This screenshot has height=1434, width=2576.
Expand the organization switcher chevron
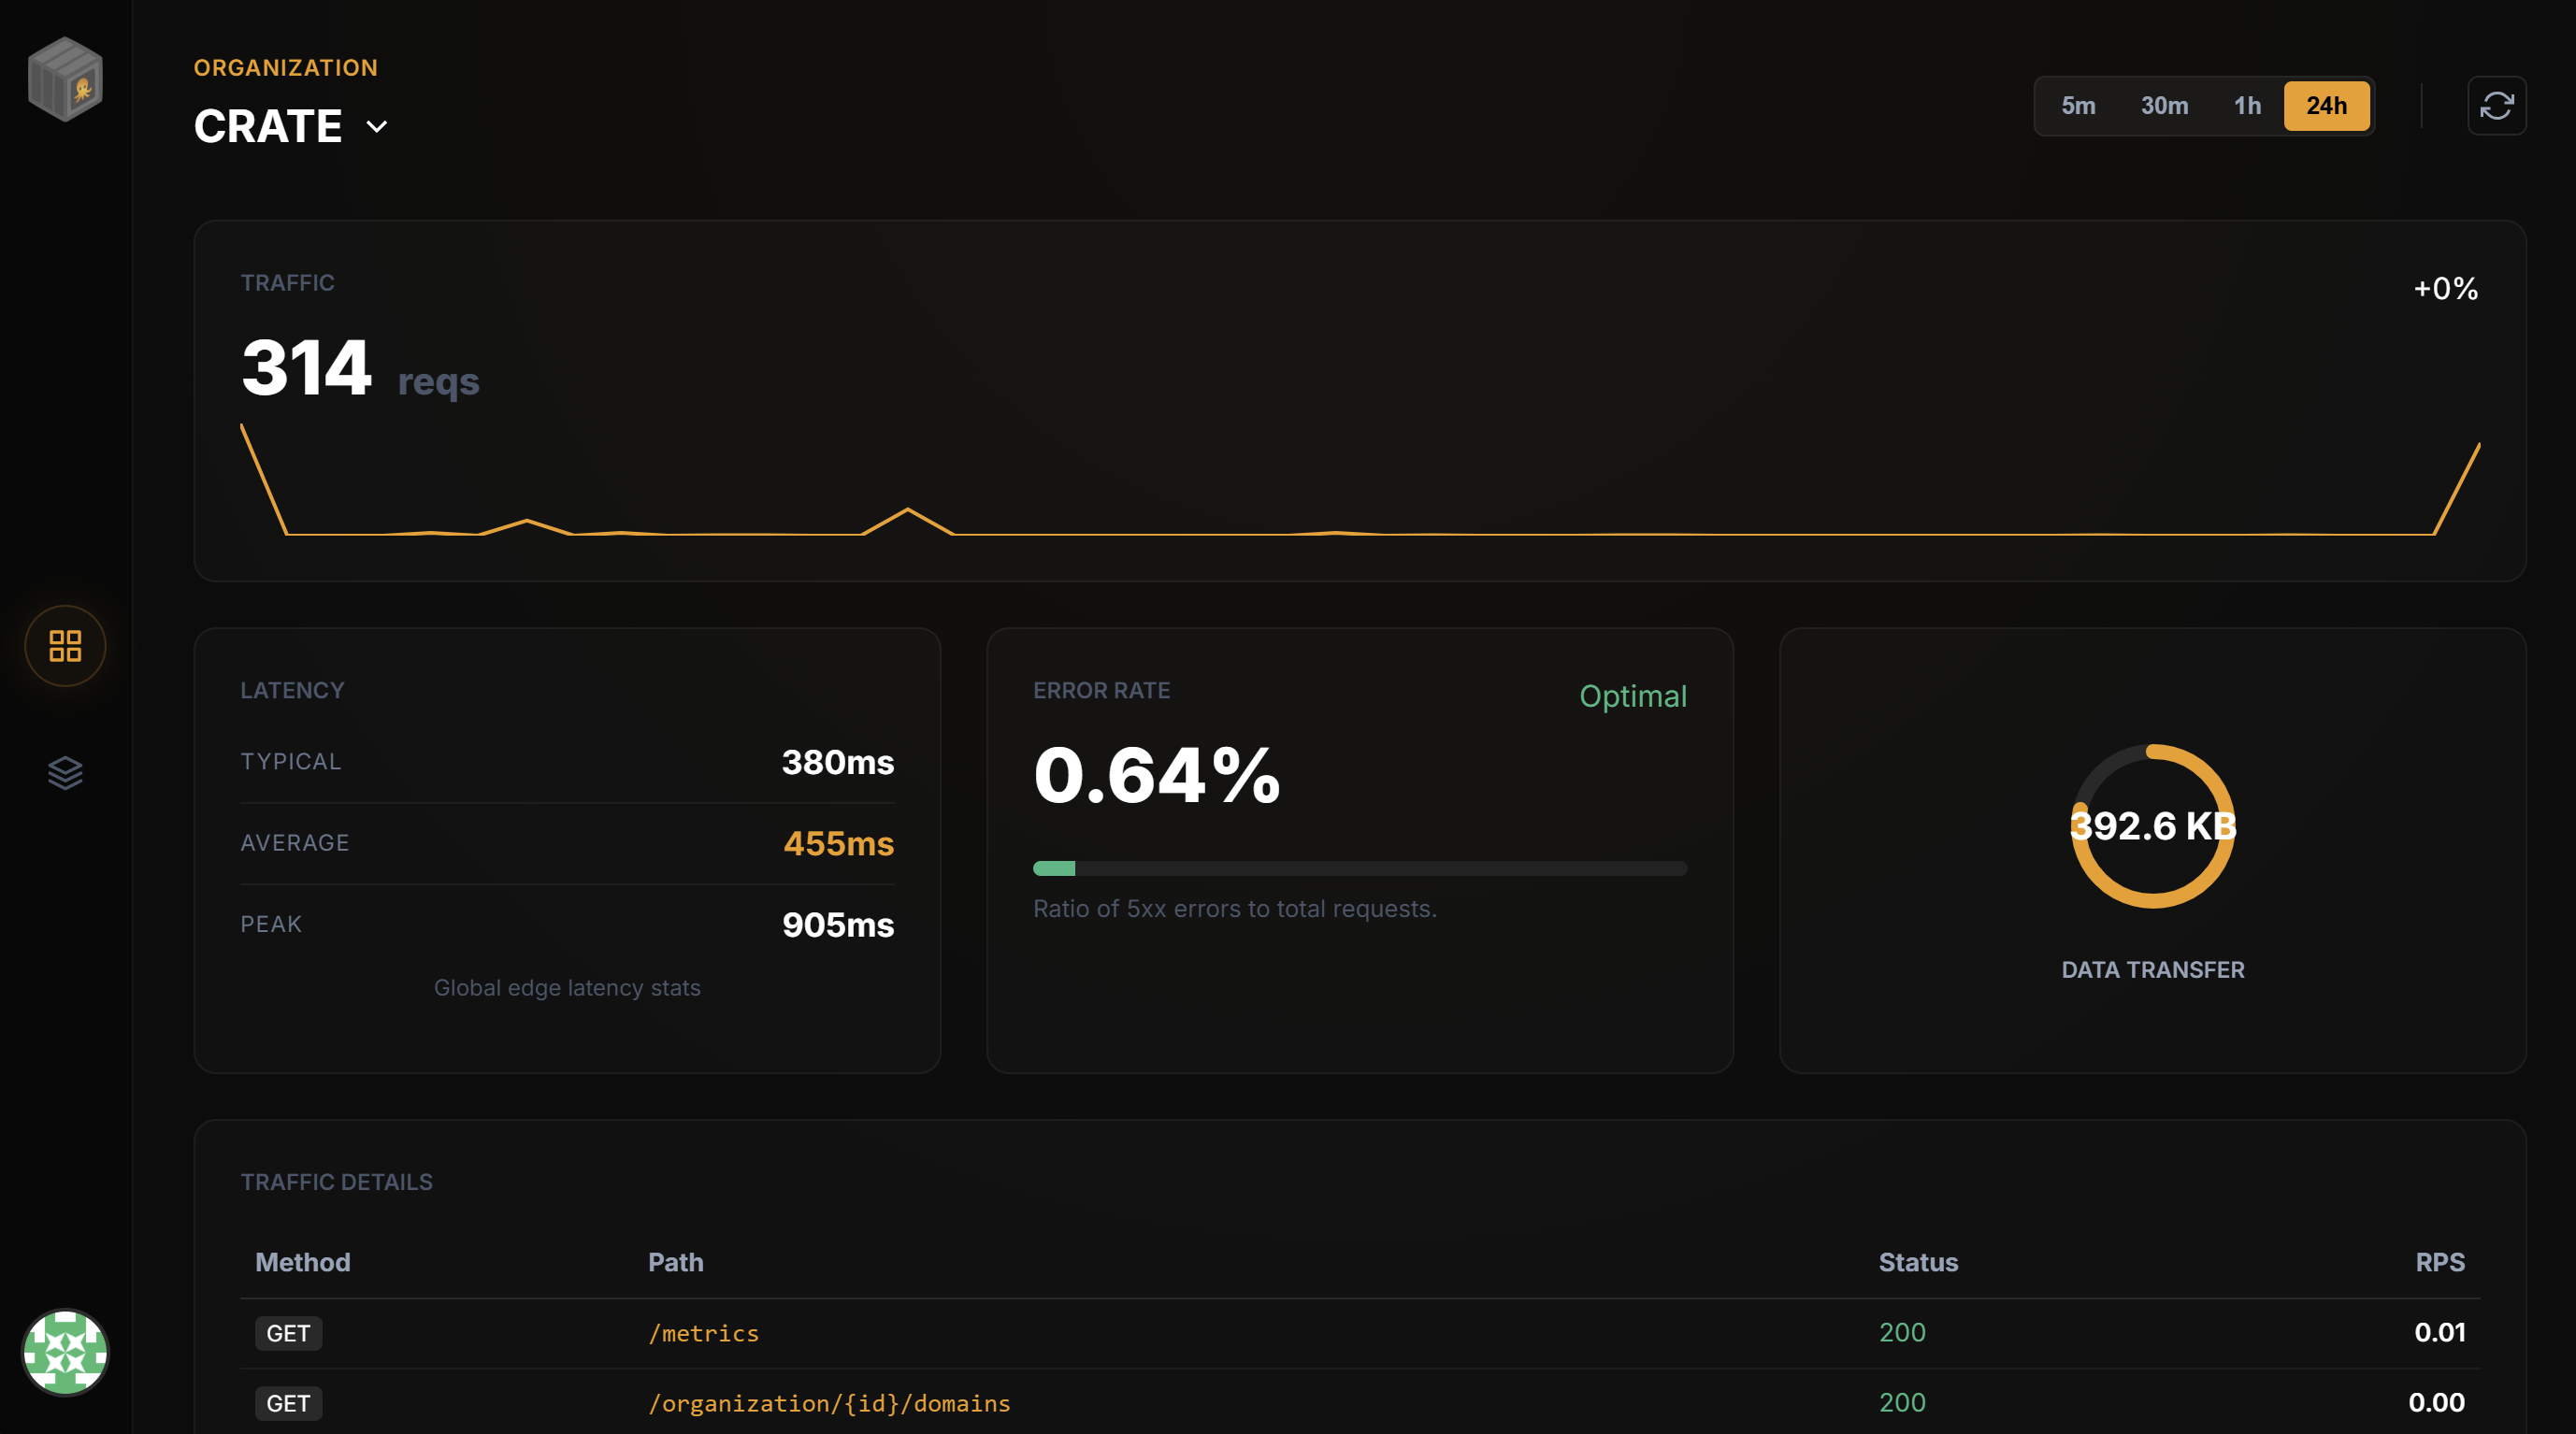376,127
